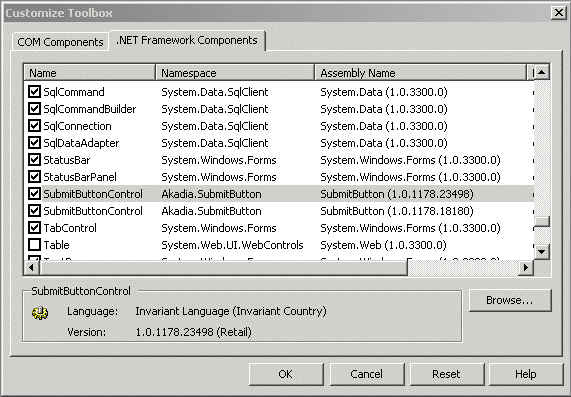Sort by the Assembly Name column header
The image size is (571, 397).
click(x=420, y=73)
